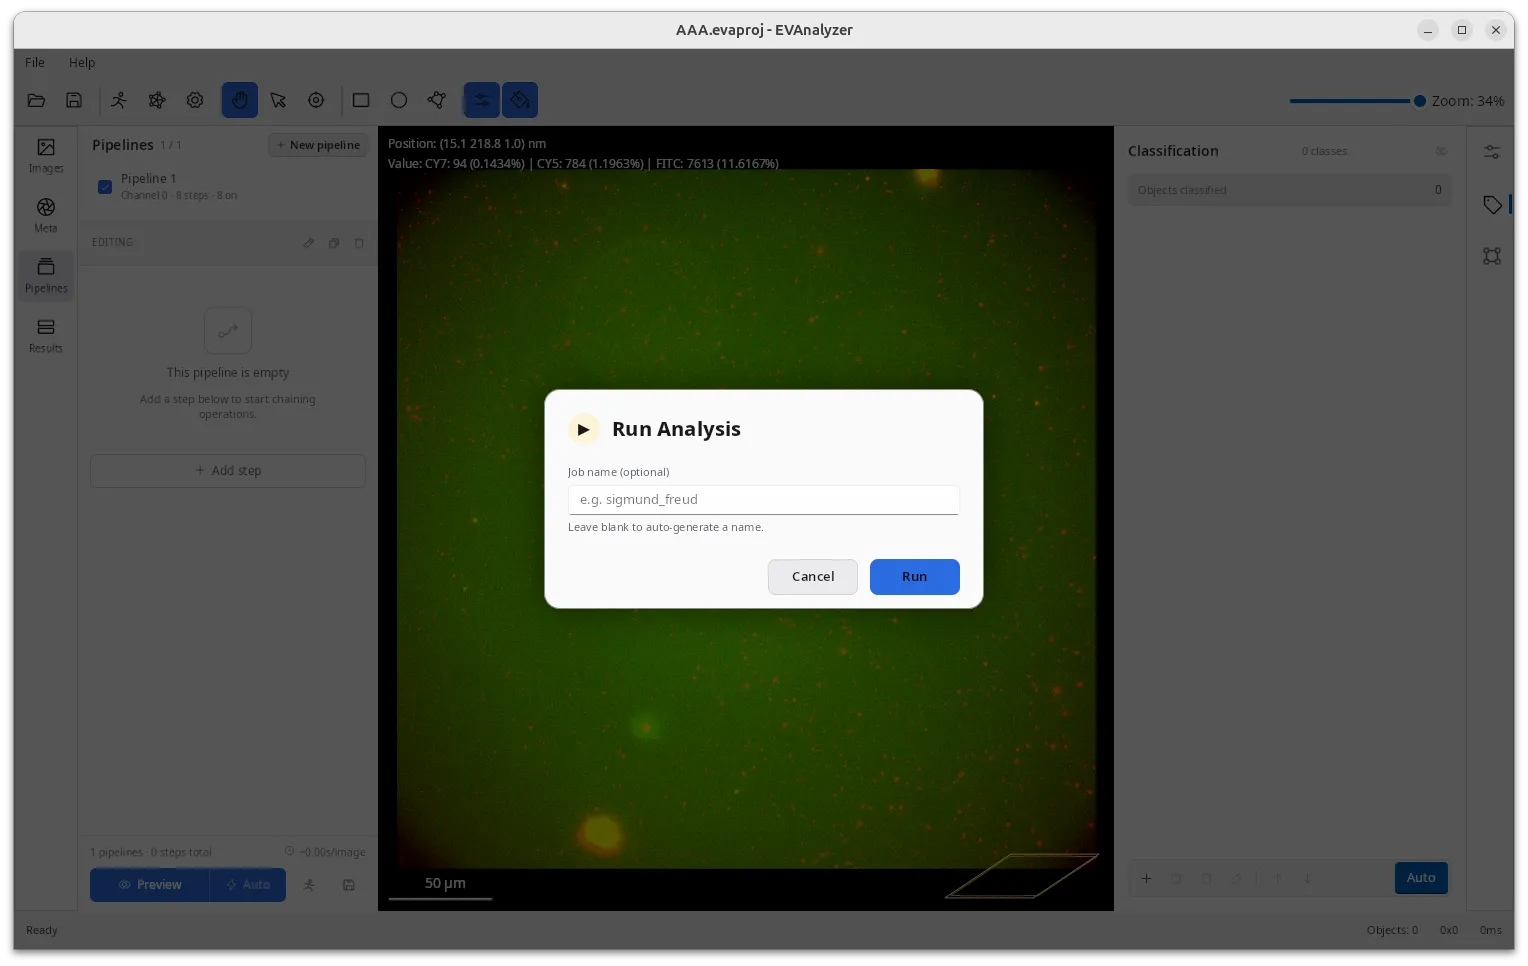The image size is (1528, 966).
Task: Toggle the paint bucket overlay button
Action: (x=520, y=100)
